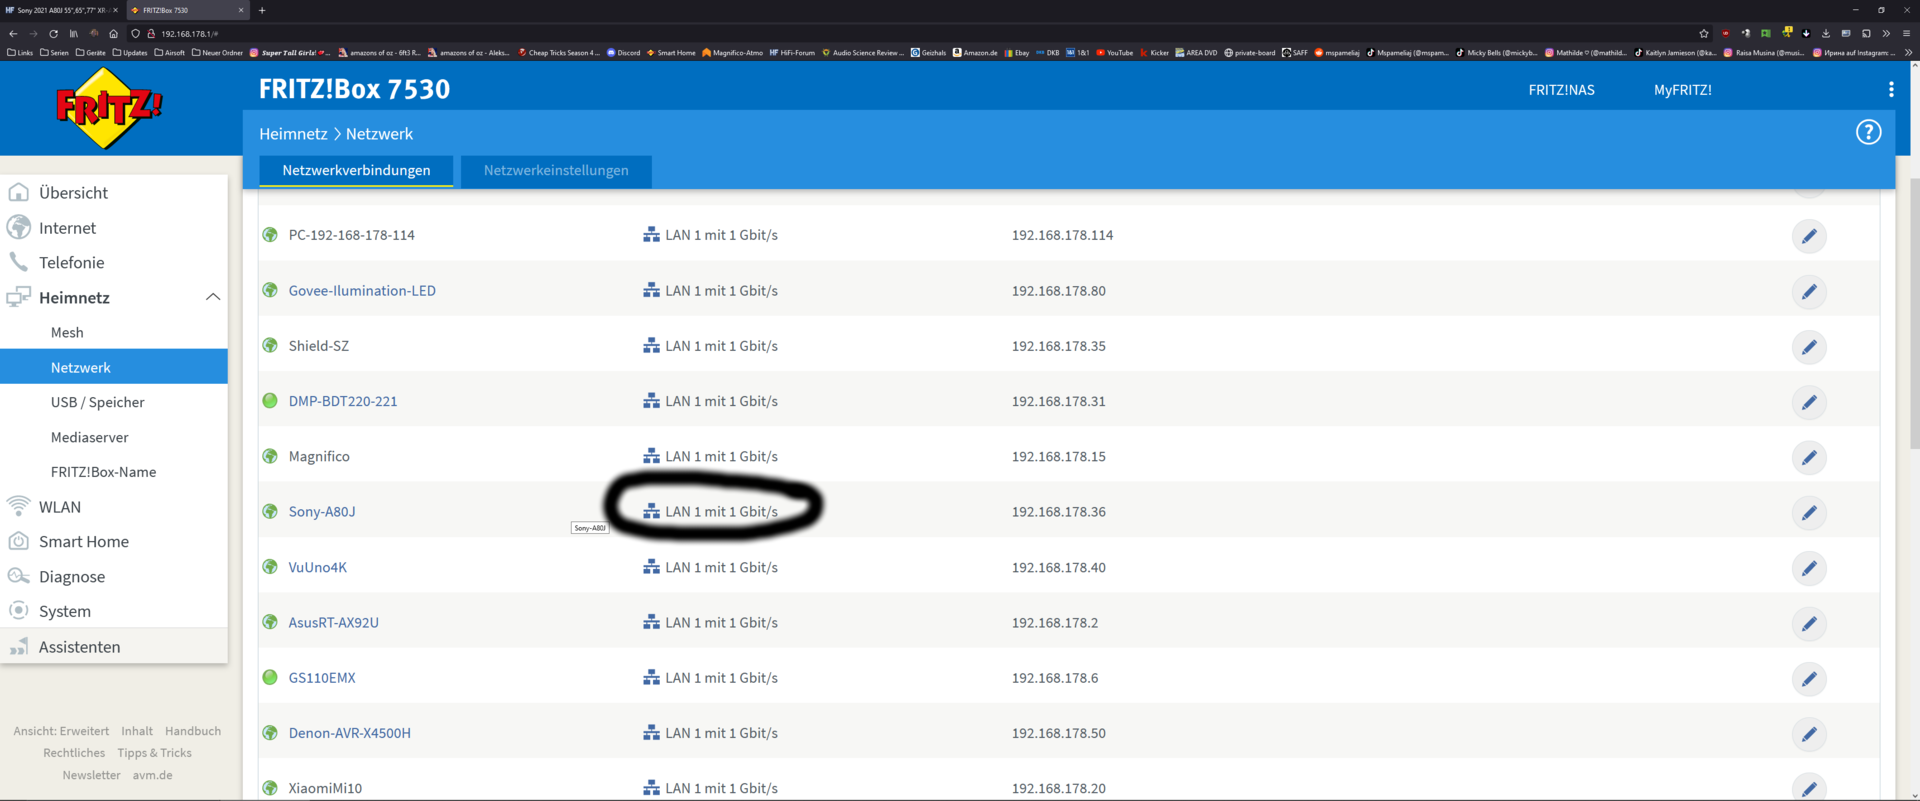Edit the GS110EMX device entry
This screenshot has height=801, width=1920.
(1809, 679)
